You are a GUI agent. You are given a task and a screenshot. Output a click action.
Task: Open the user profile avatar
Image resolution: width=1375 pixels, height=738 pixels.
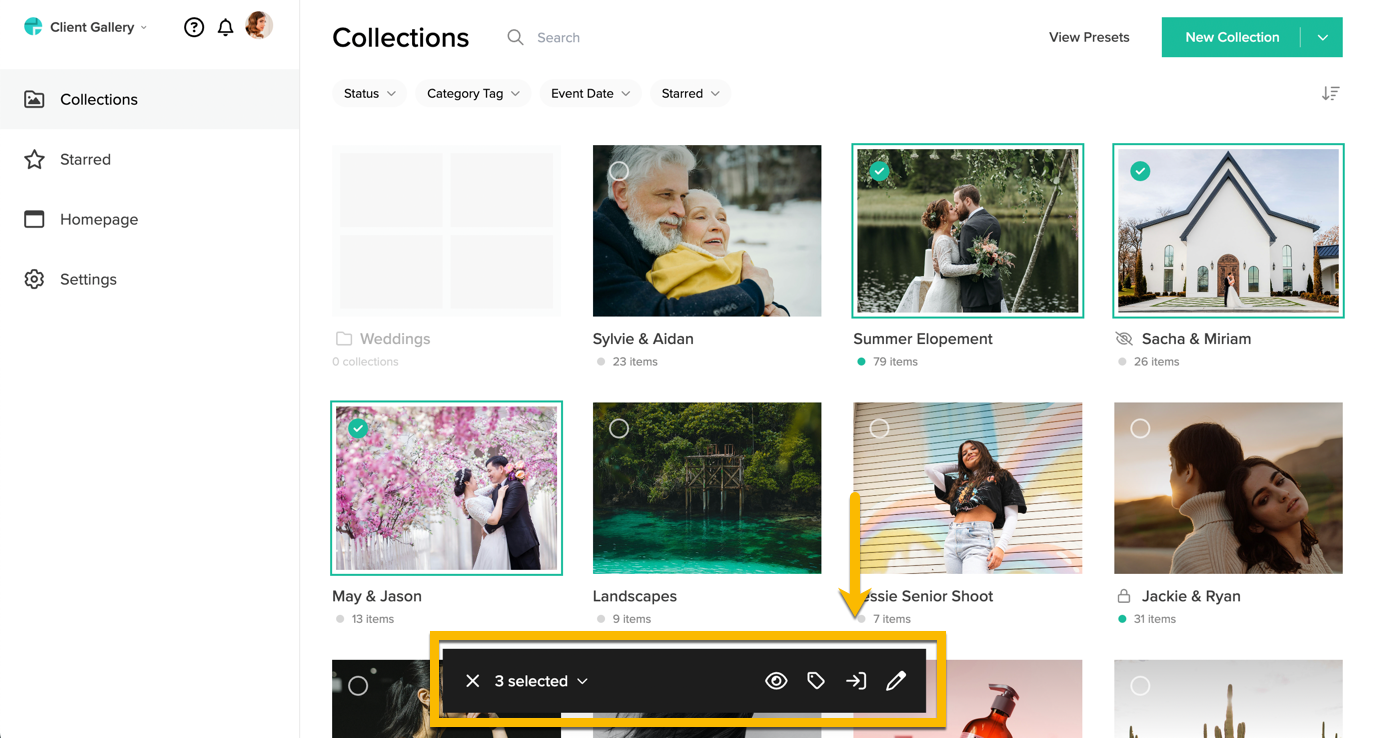[x=259, y=25]
